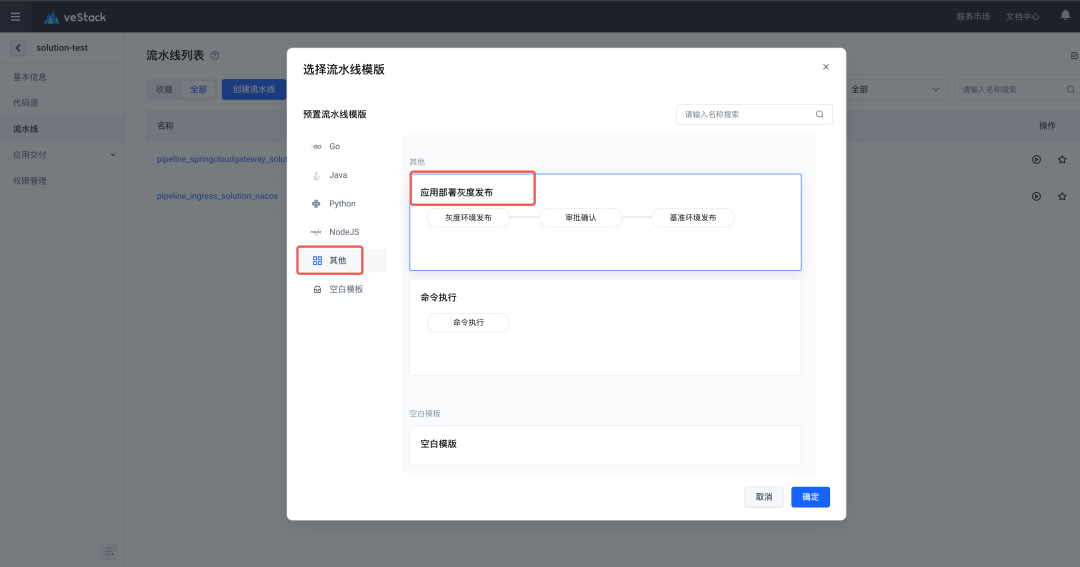Open the 全部 dropdown filter
1080x567 pixels.
click(x=895, y=90)
